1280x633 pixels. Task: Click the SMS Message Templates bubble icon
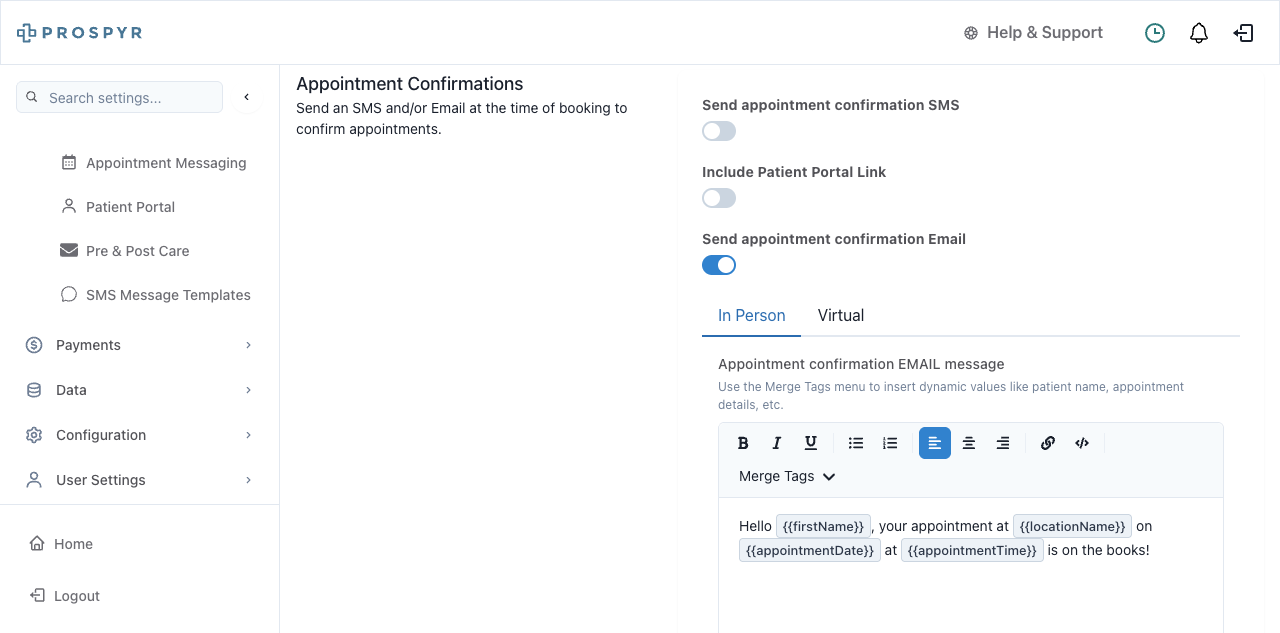[69, 294]
